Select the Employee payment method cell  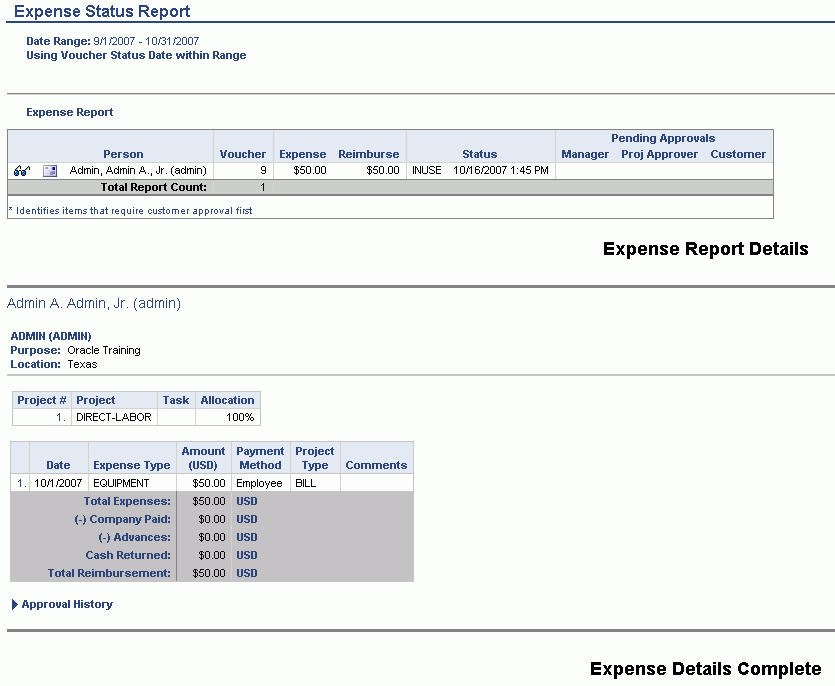[x=259, y=482]
